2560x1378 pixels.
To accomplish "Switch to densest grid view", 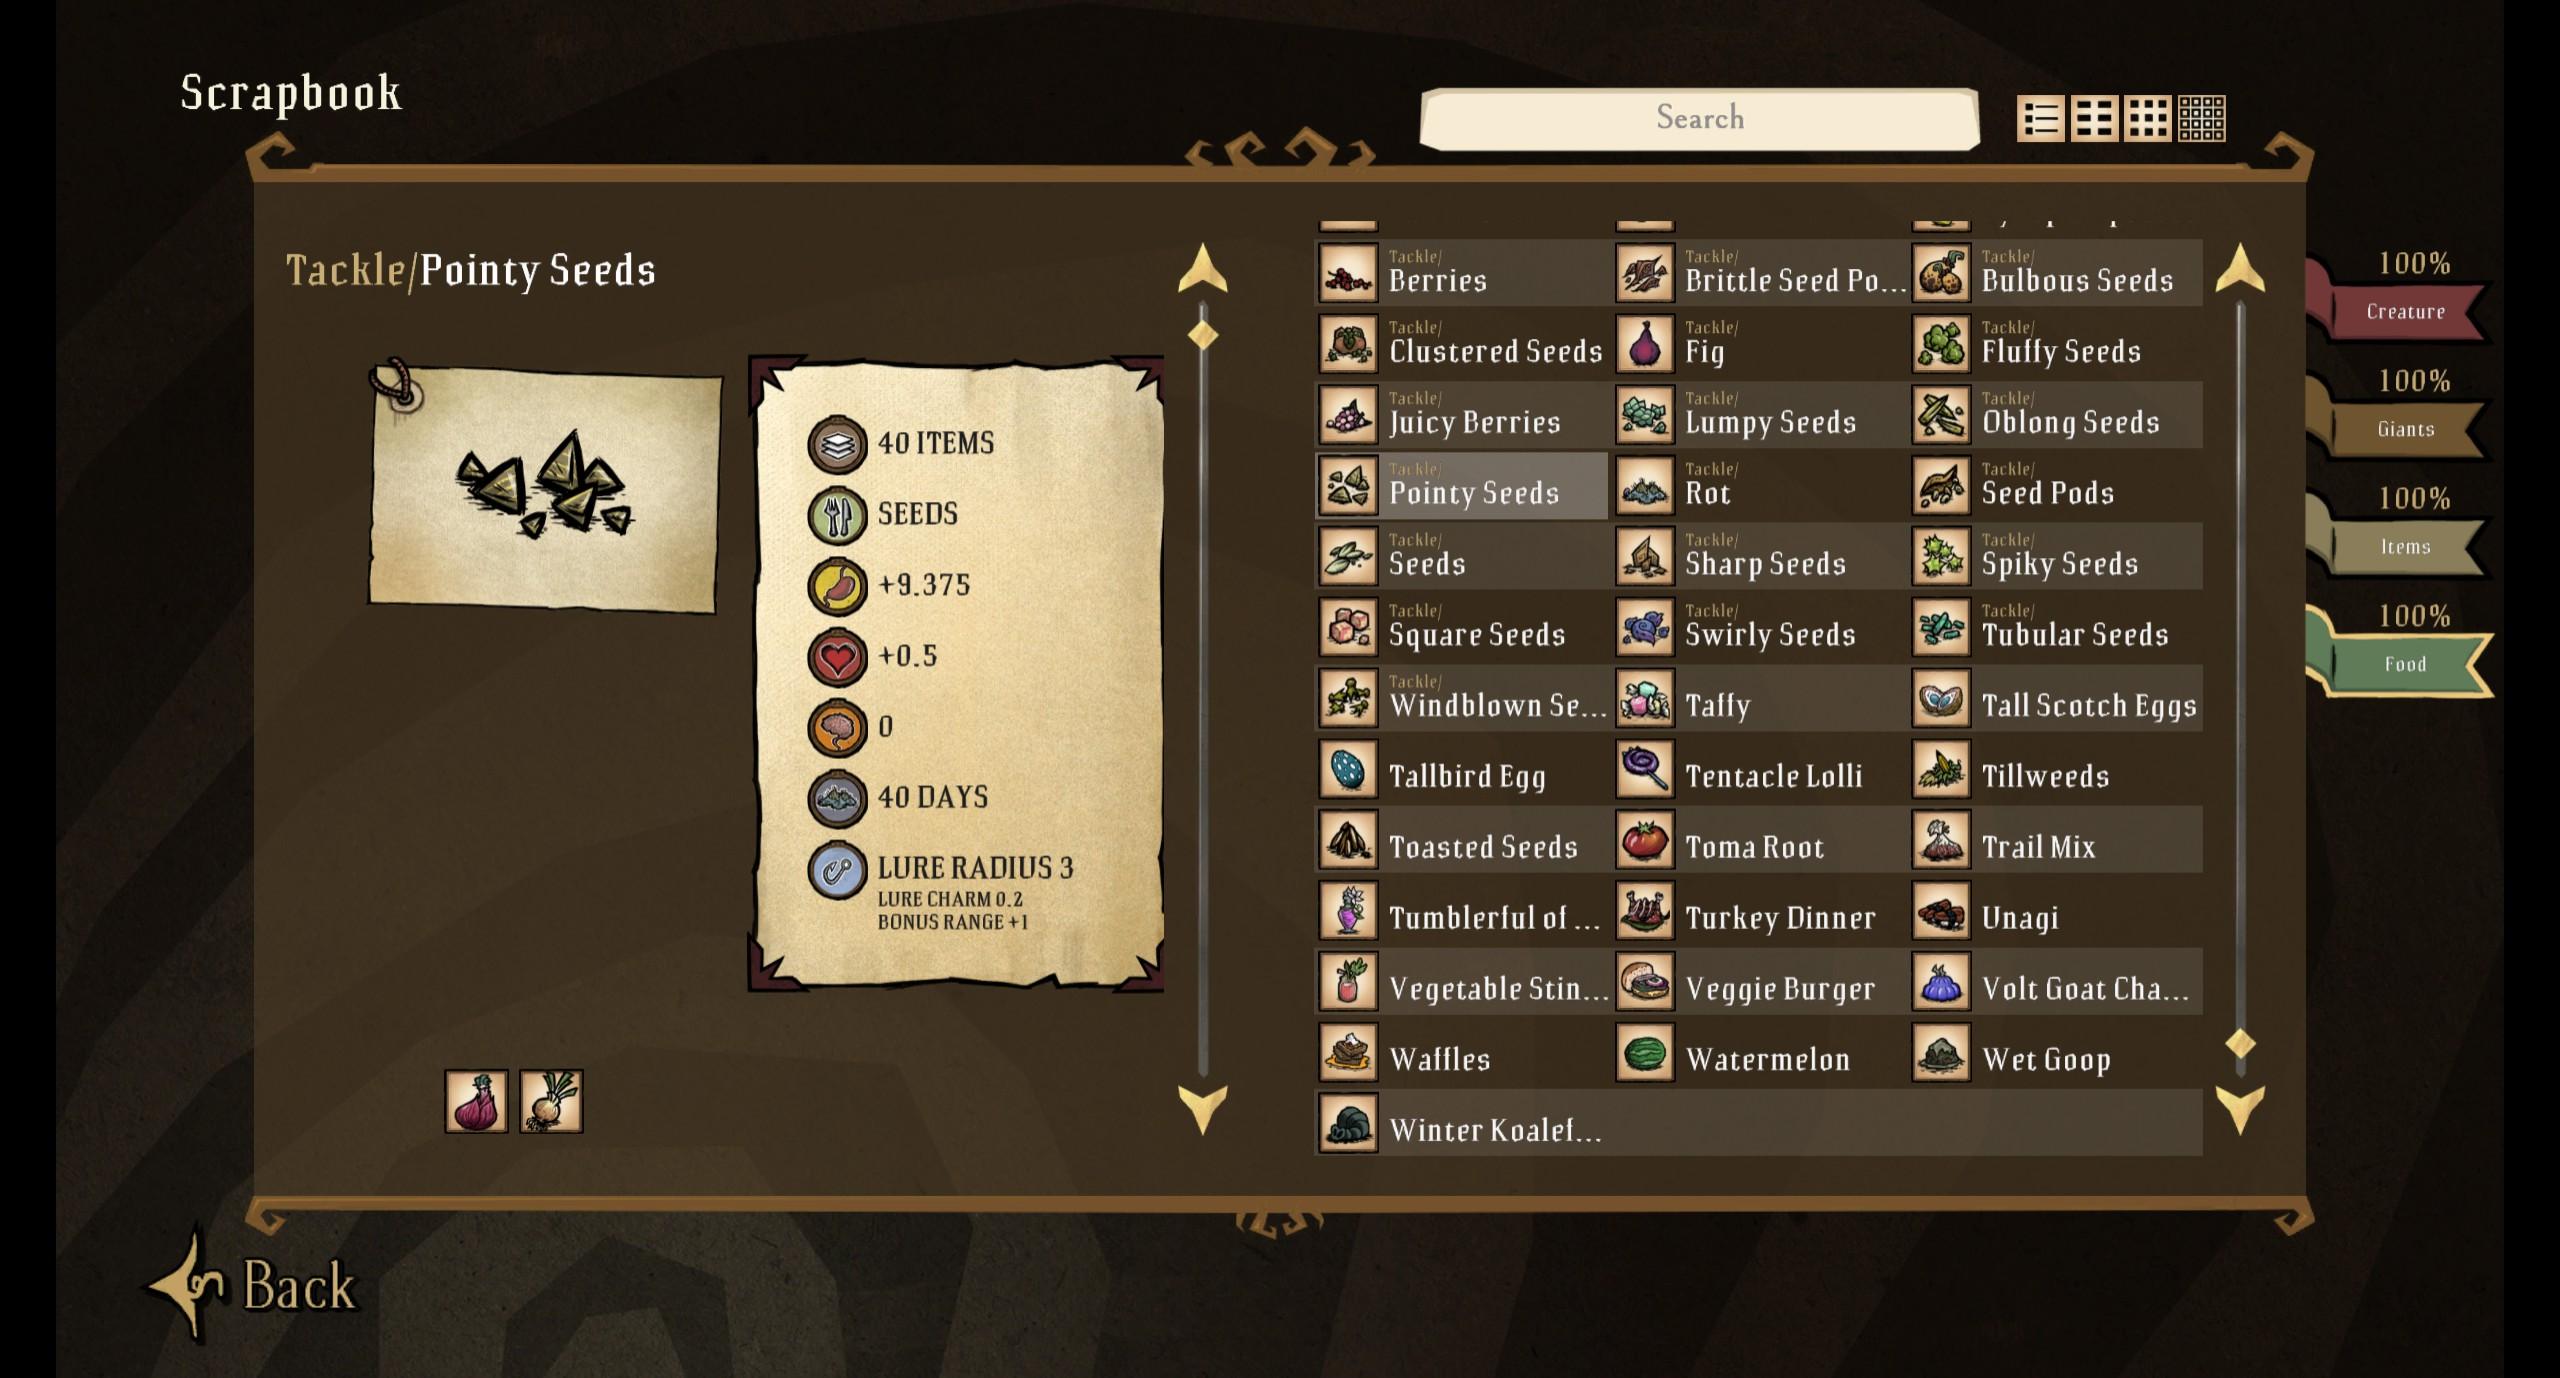I will click(x=2201, y=120).
